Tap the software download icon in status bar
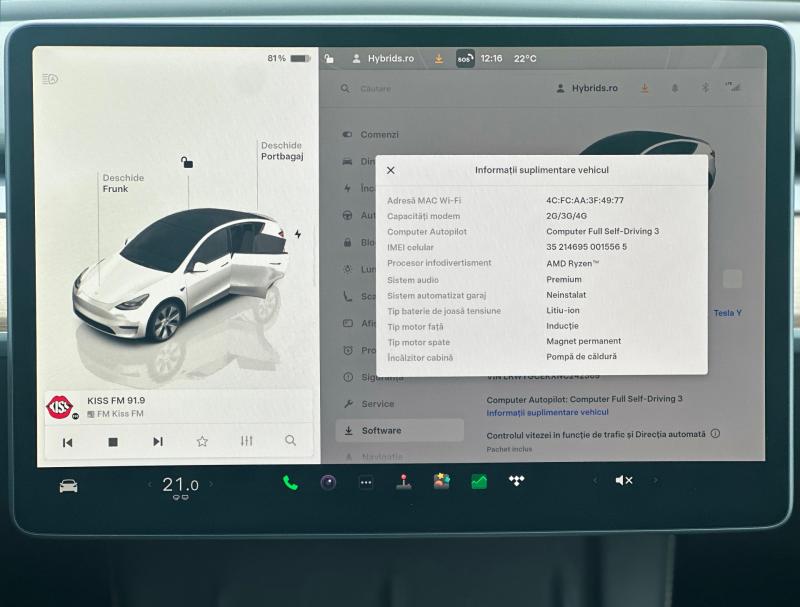This screenshot has width=800, height=607. tap(439, 59)
